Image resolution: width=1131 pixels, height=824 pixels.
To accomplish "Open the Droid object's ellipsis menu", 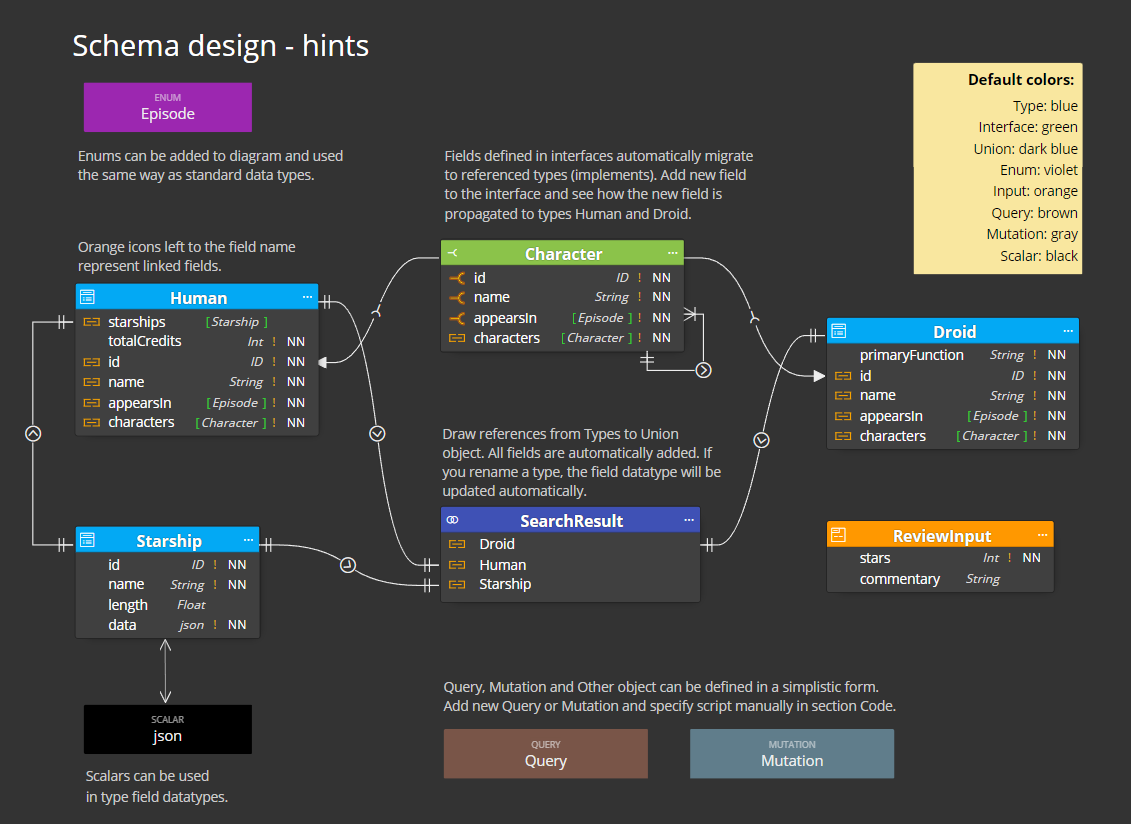I will point(1068,331).
